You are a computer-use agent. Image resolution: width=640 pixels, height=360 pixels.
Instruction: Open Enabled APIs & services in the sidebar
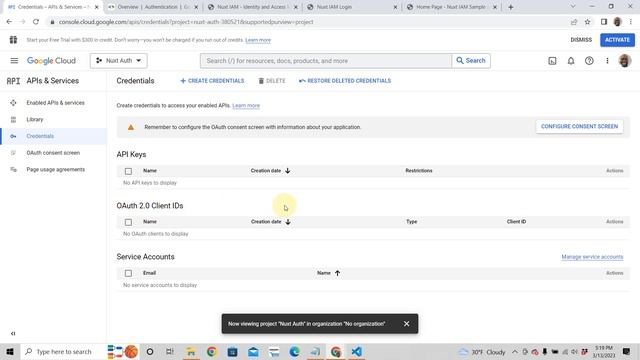55,103
